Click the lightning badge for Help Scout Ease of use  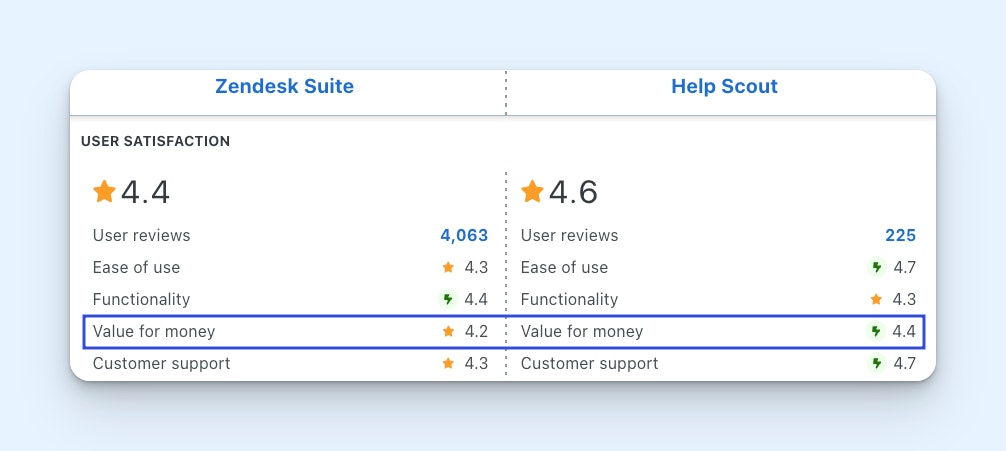click(x=876, y=267)
